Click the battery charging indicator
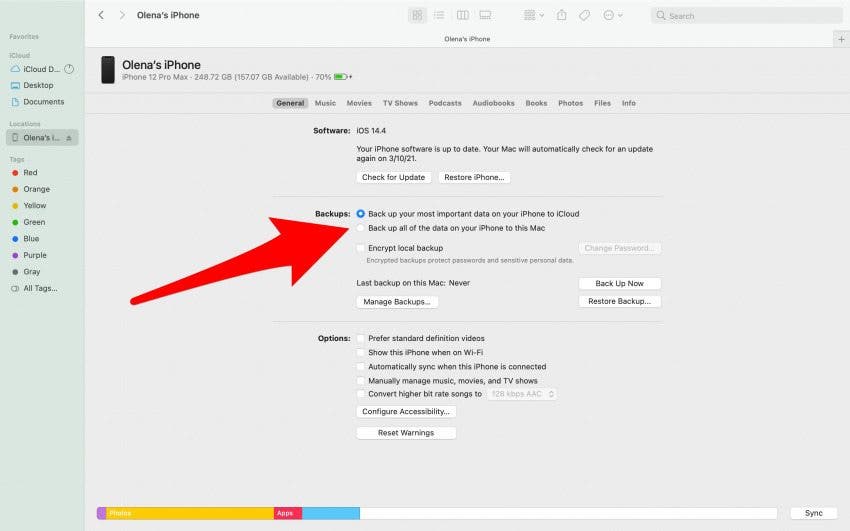The image size is (850, 531). tap(343, 77)
